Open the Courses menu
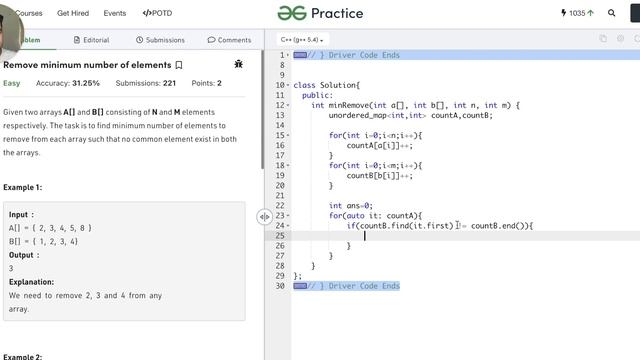The image size is (640, 360). [29, 13]
